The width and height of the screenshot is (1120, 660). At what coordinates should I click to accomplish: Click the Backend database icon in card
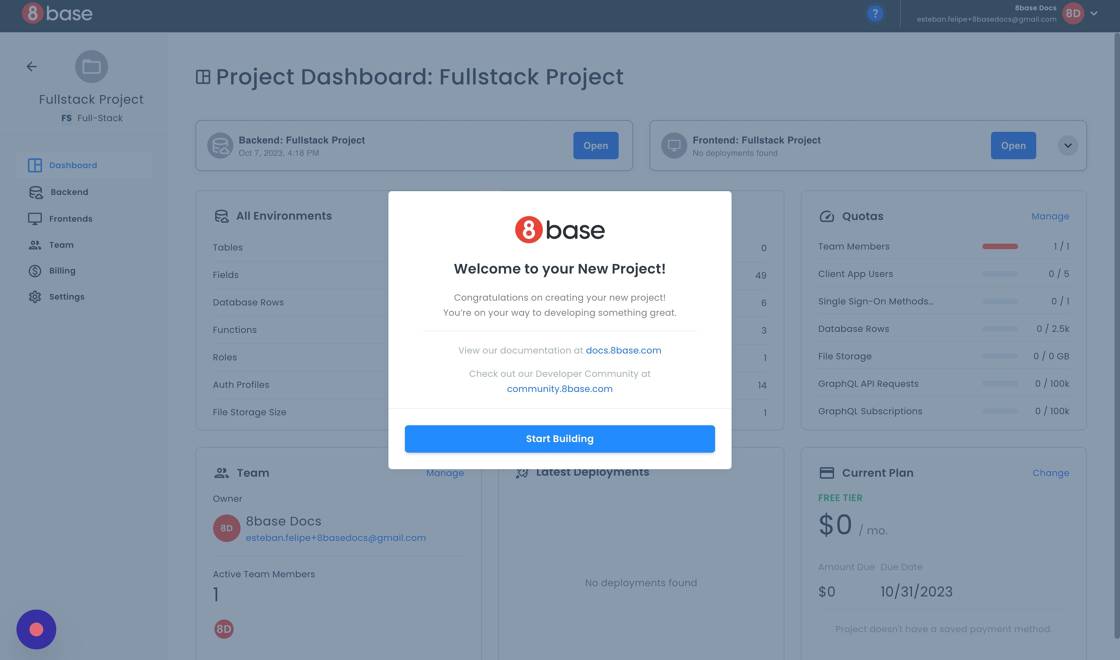click(220, 146)
